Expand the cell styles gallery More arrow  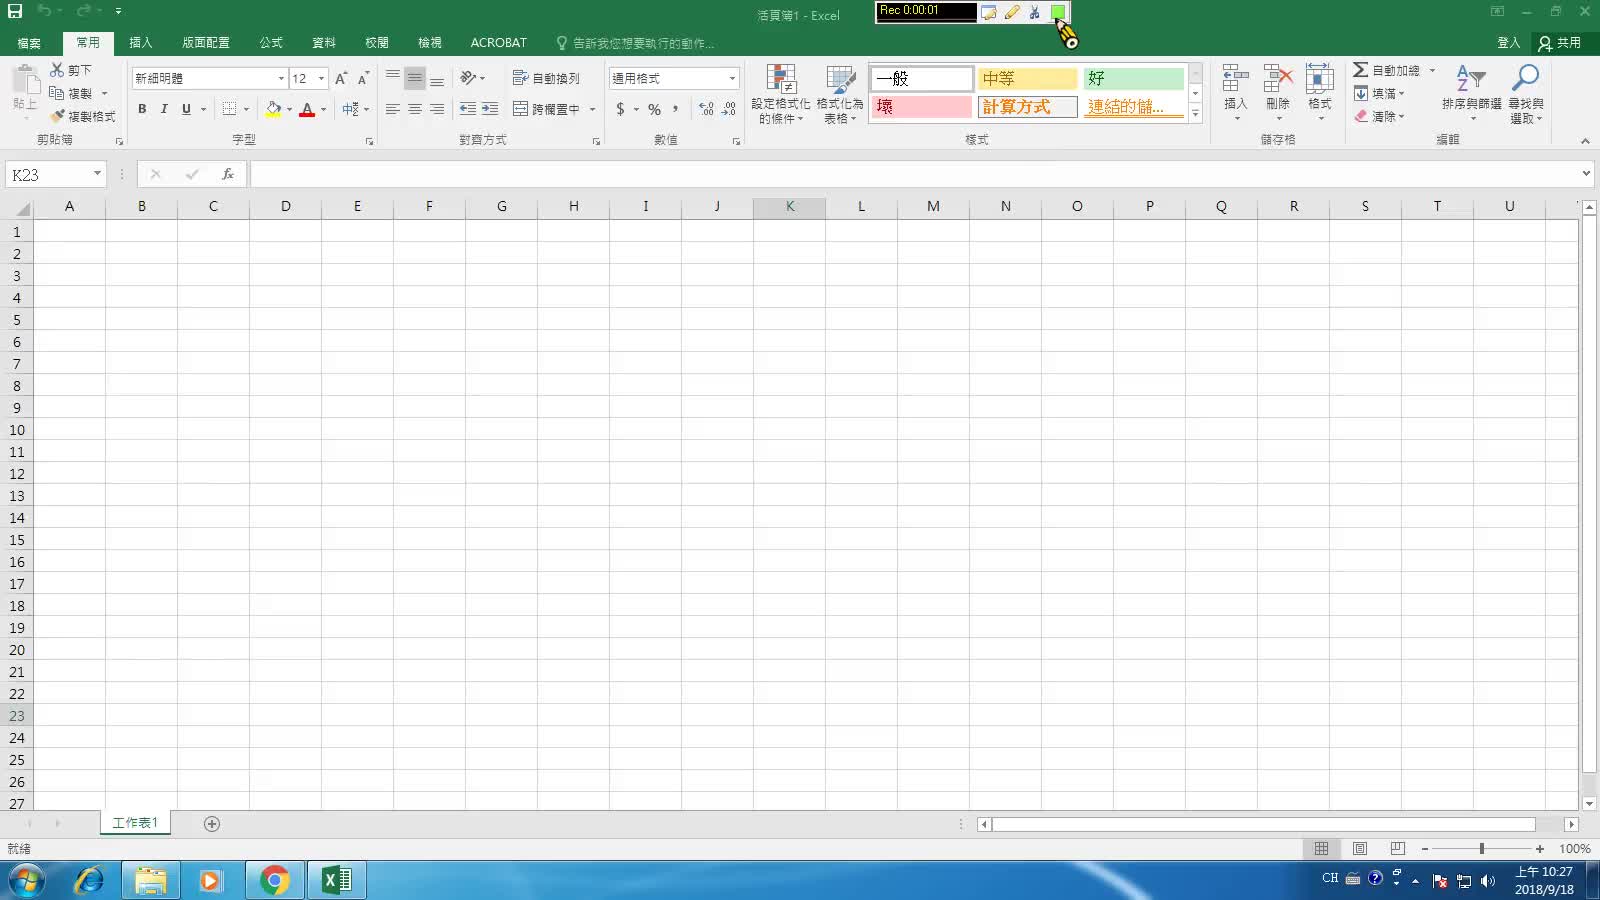1195,113
